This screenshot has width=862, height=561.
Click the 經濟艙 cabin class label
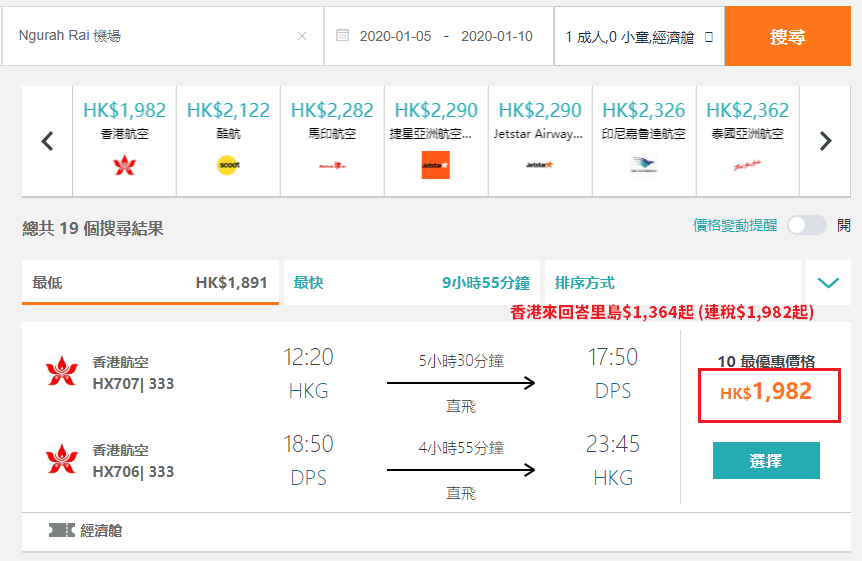click(101, 531)
